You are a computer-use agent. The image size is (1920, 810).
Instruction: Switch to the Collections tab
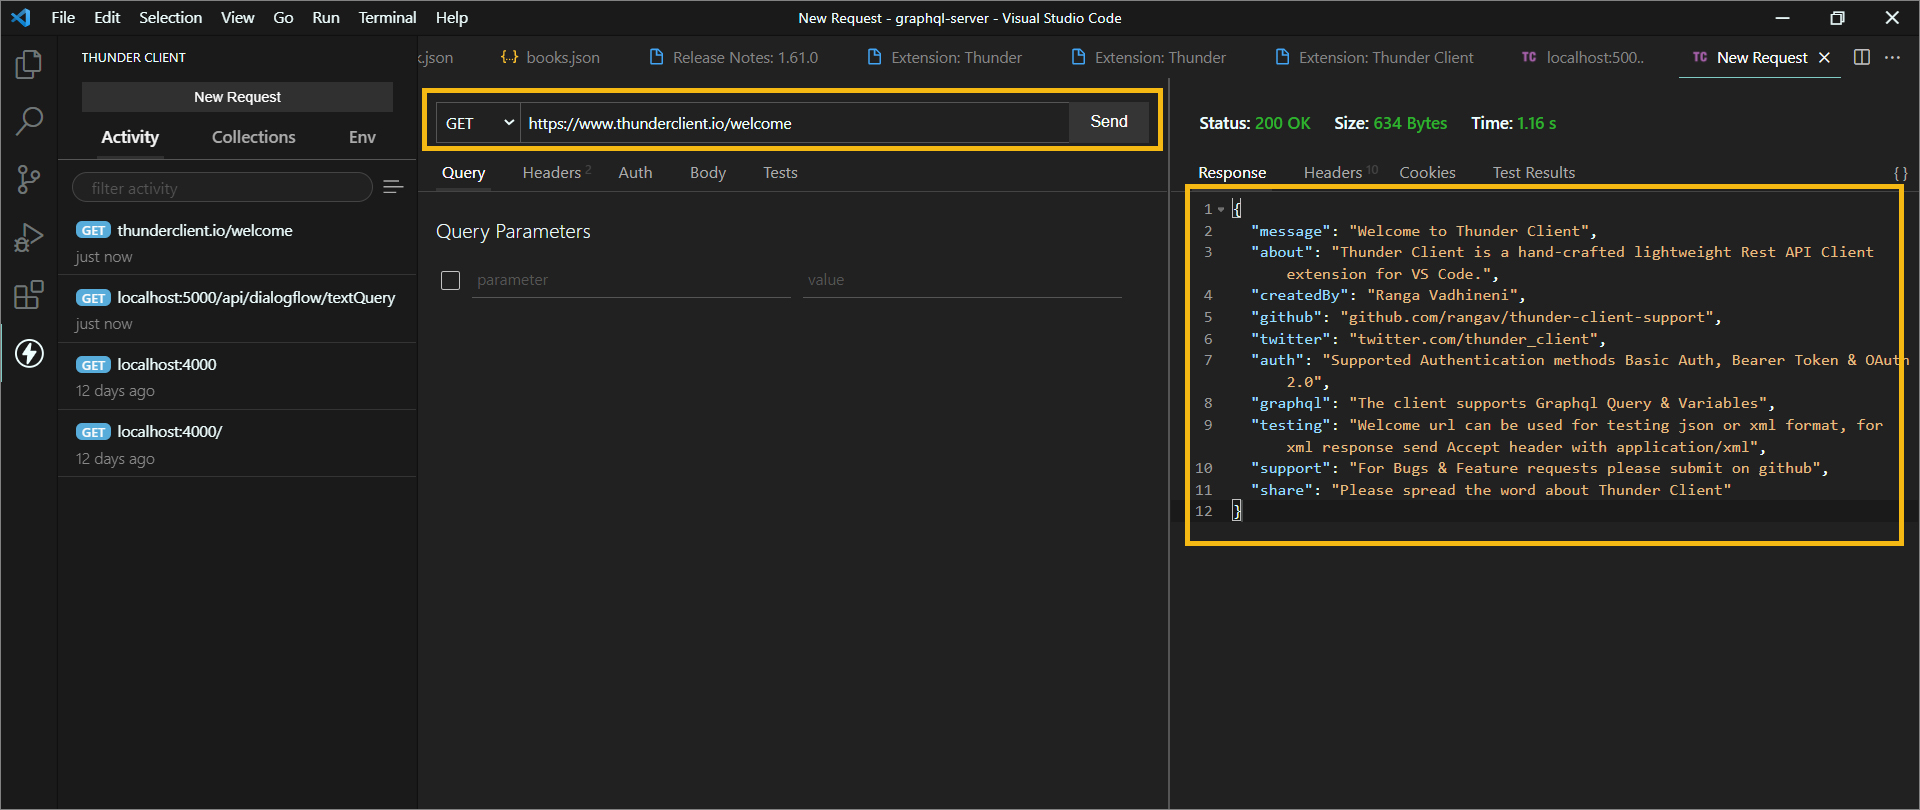click(253, 137)
